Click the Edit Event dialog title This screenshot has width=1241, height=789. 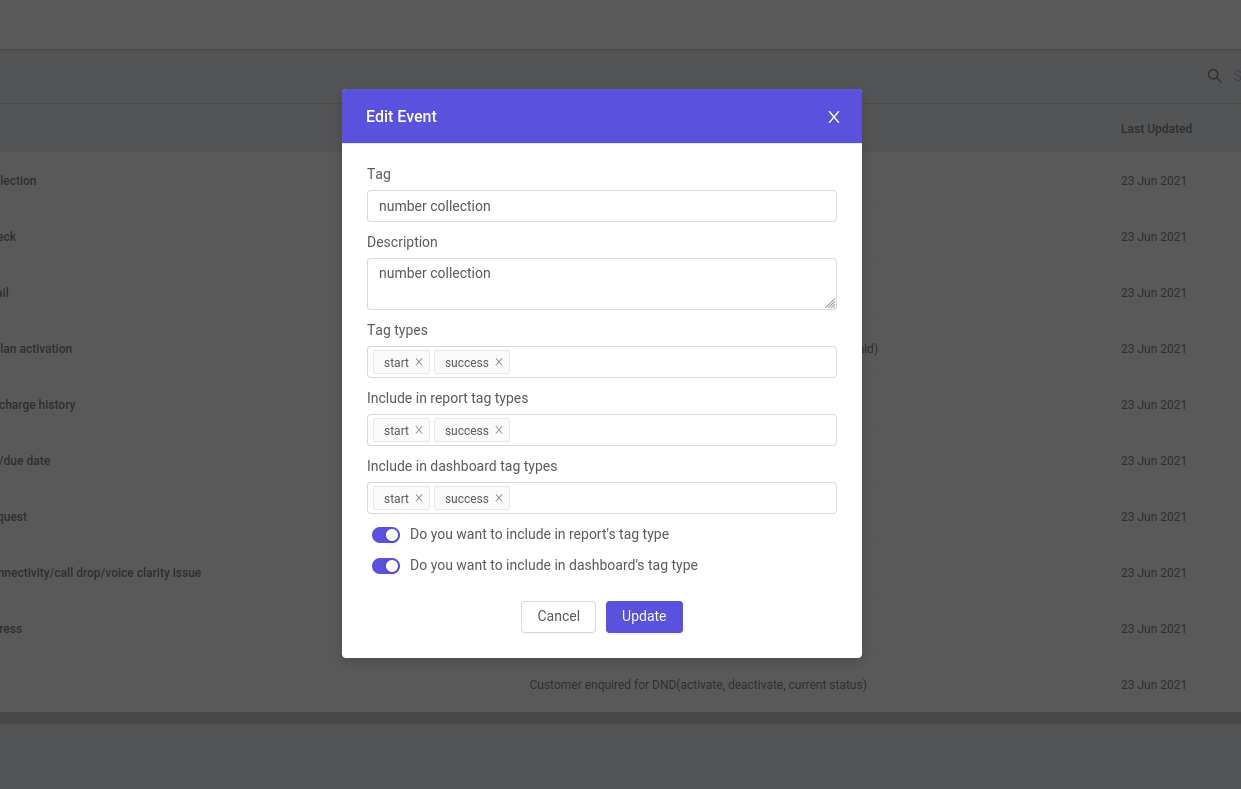click(x=401, y=117)
